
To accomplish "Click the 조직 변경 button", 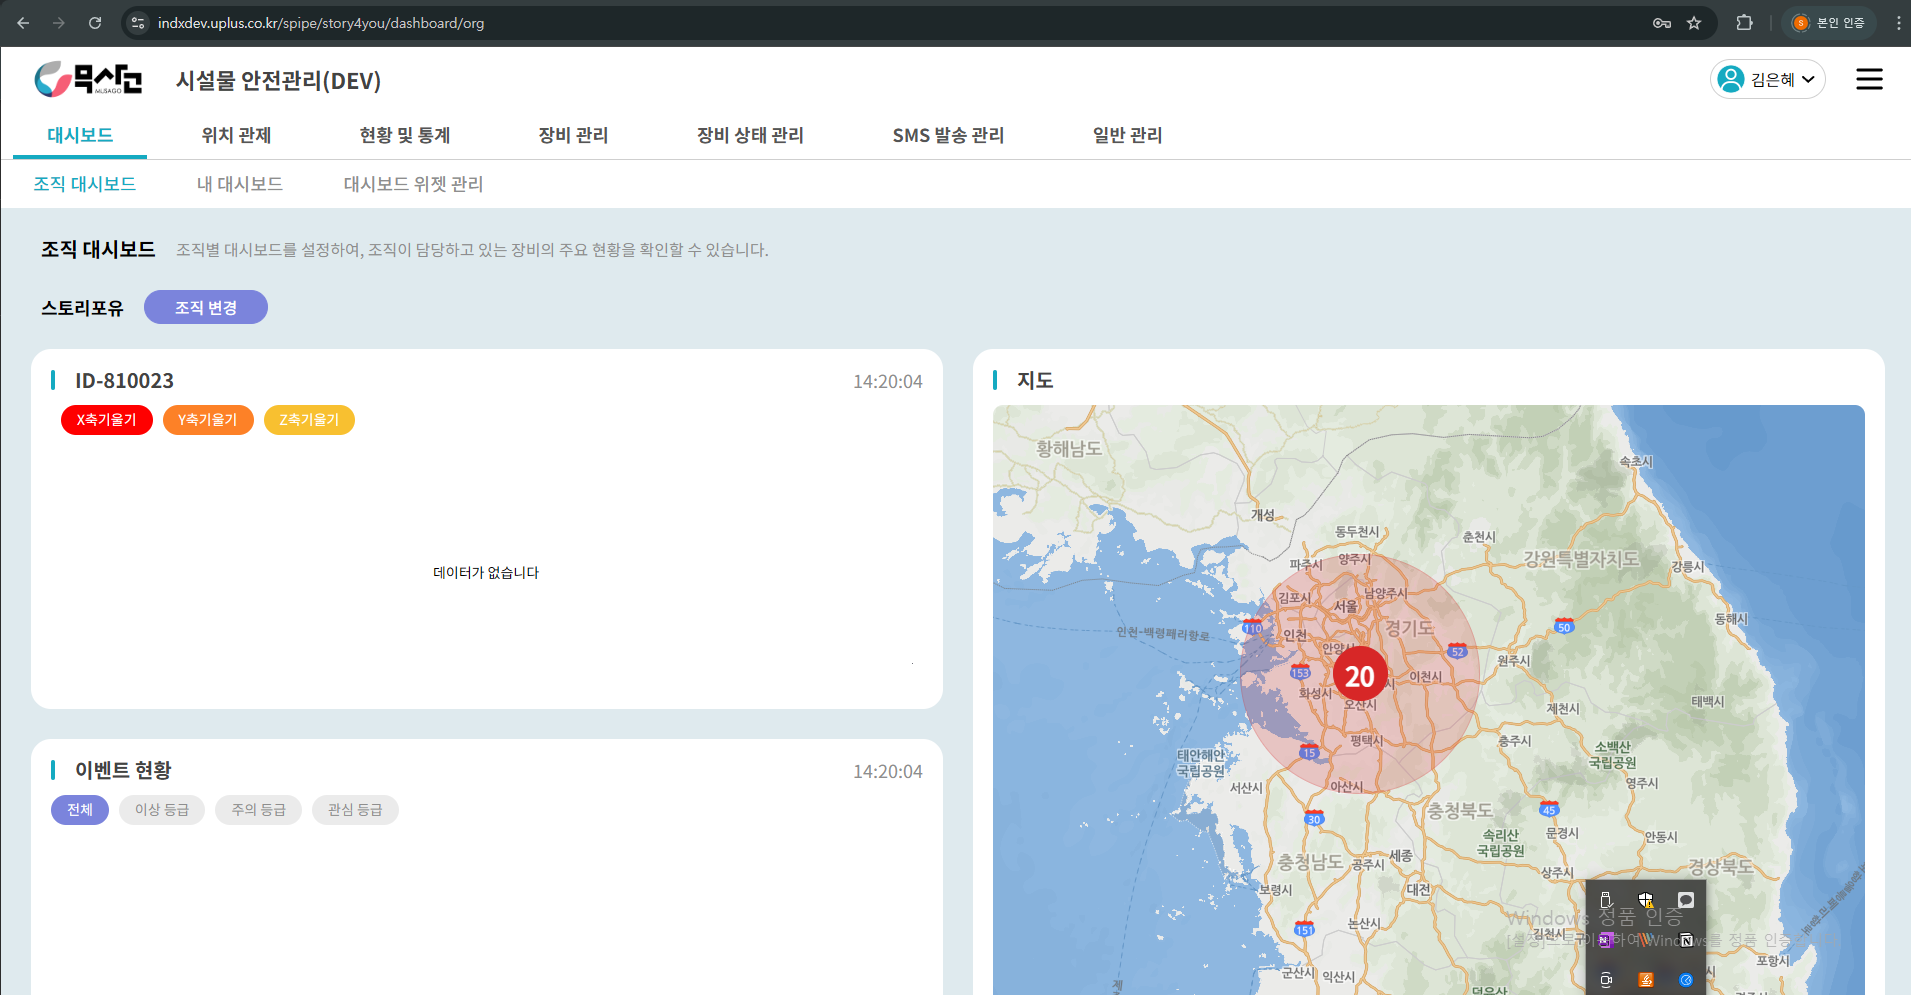I will point(206,308).
